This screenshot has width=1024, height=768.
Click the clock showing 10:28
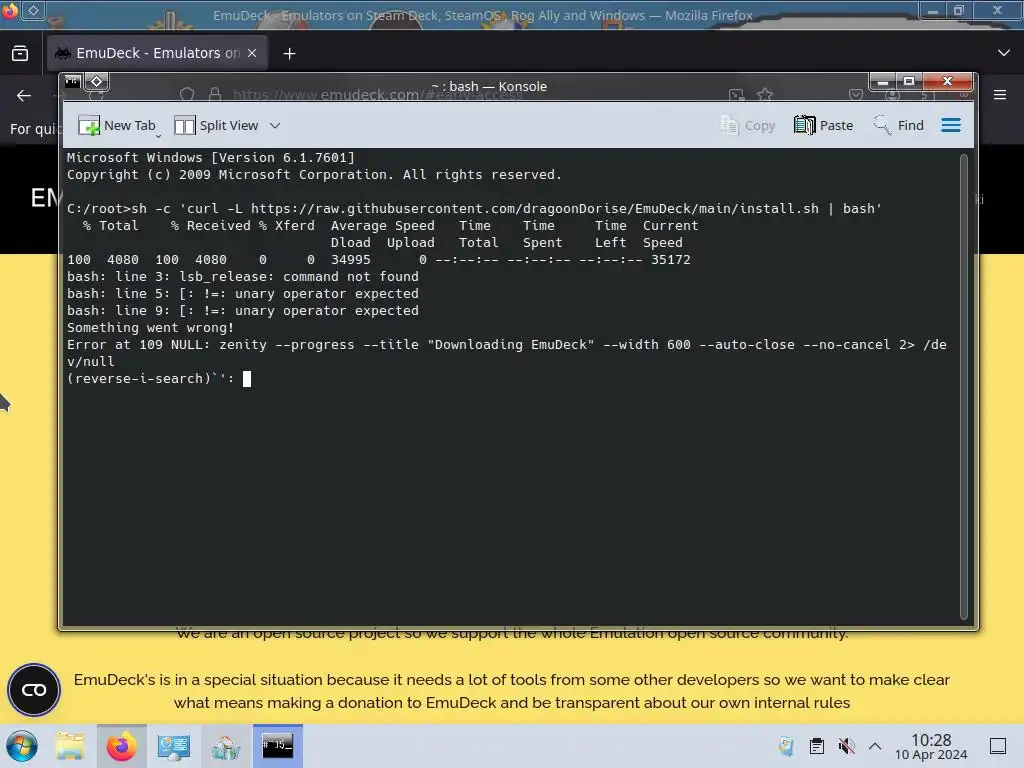pyautogui.click(x=931, y=746)
